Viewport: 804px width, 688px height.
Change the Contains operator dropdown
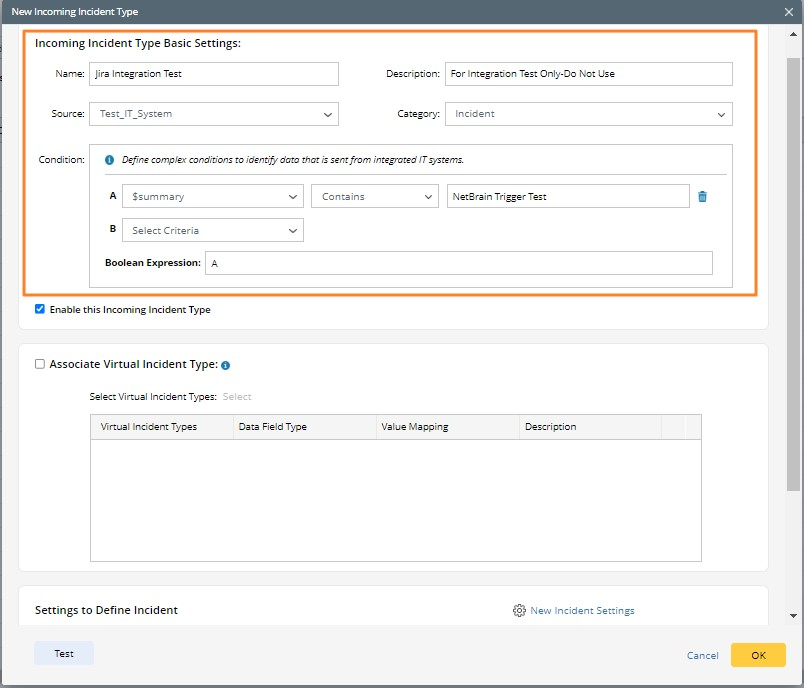(x=375, y=197)
